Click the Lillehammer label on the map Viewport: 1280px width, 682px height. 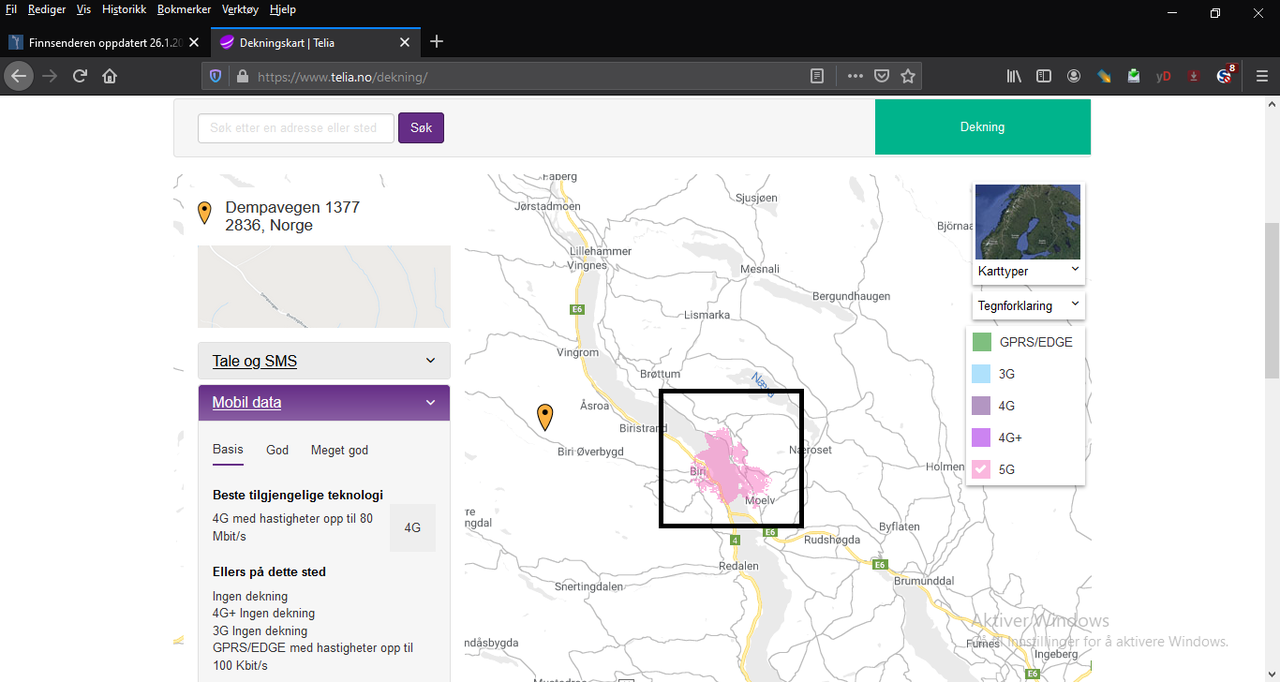600,251
